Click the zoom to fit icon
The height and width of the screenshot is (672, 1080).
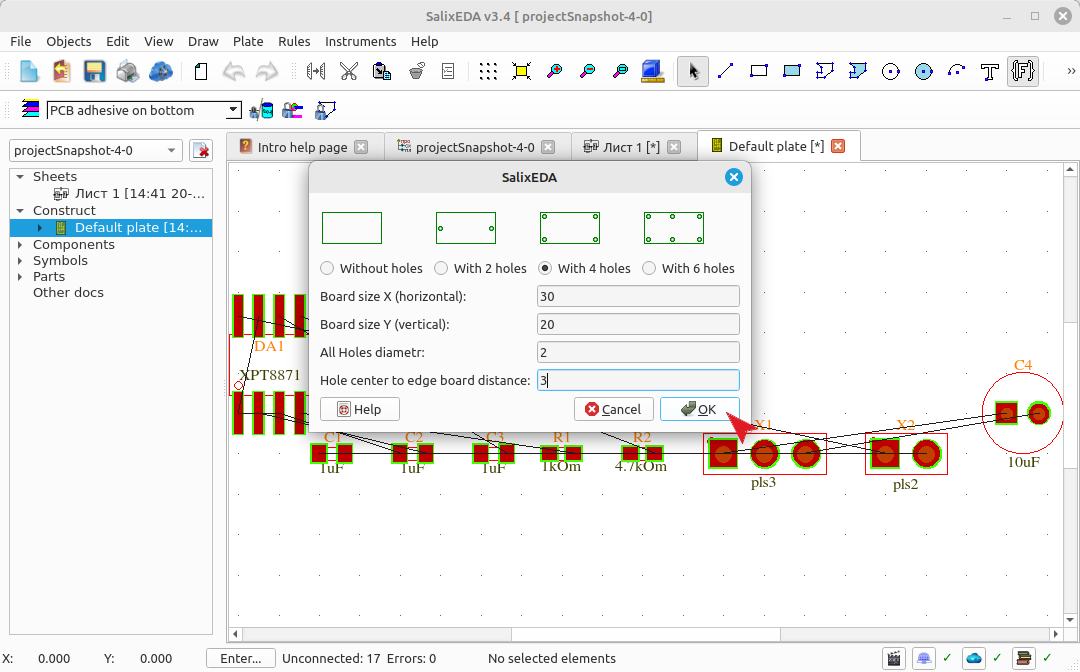point(521,71)
